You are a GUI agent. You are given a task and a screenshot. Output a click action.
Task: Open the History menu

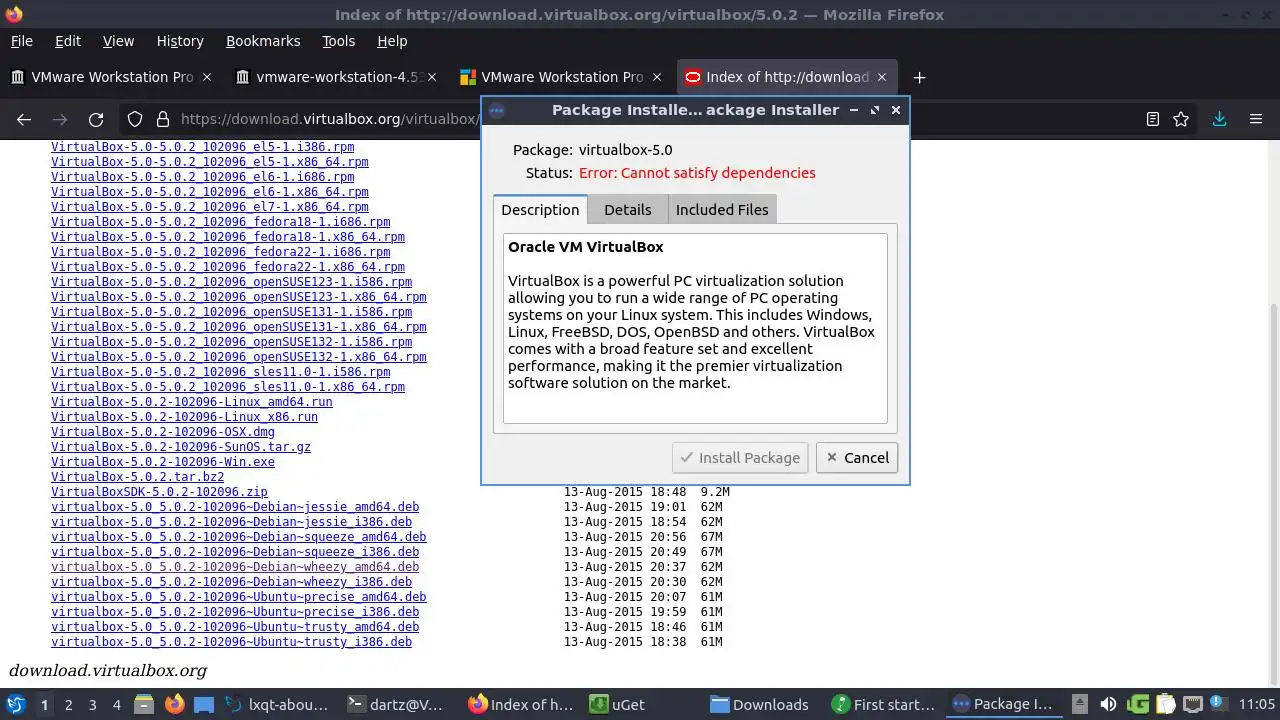click(x=180, y=41)
